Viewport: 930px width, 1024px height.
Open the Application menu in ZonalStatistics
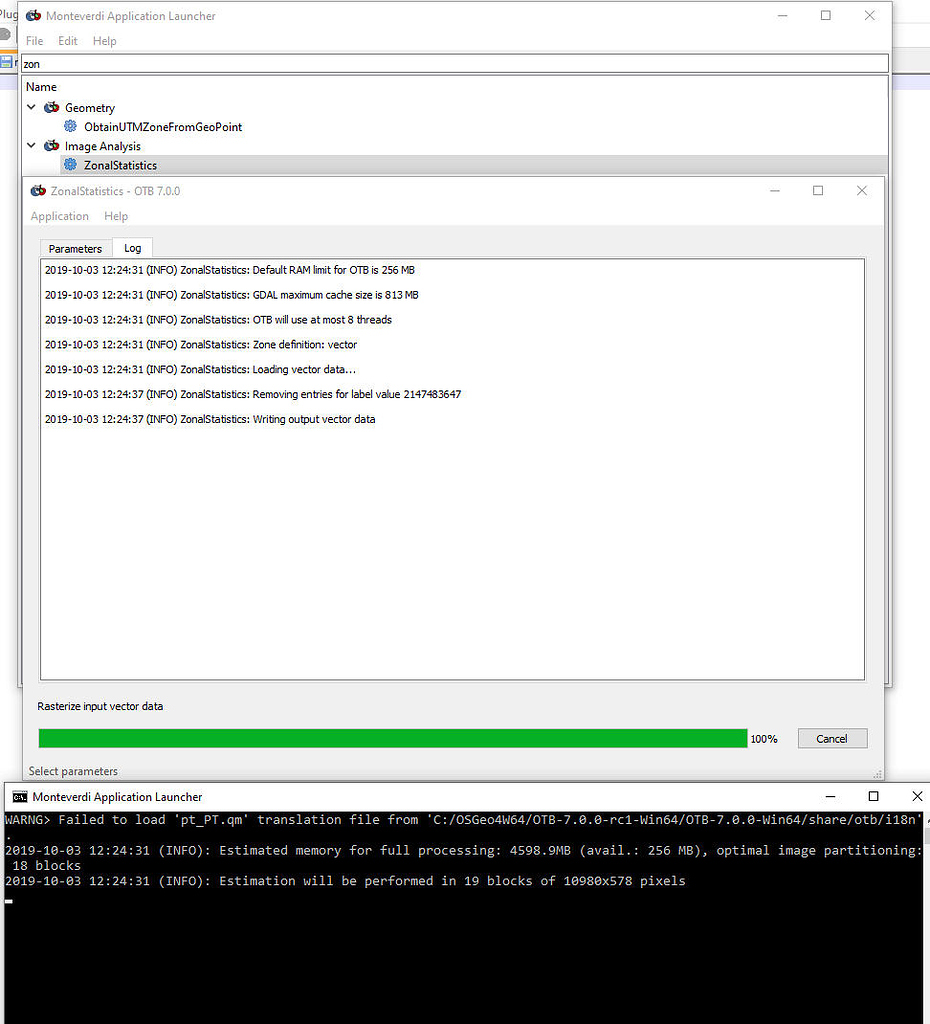59,216
